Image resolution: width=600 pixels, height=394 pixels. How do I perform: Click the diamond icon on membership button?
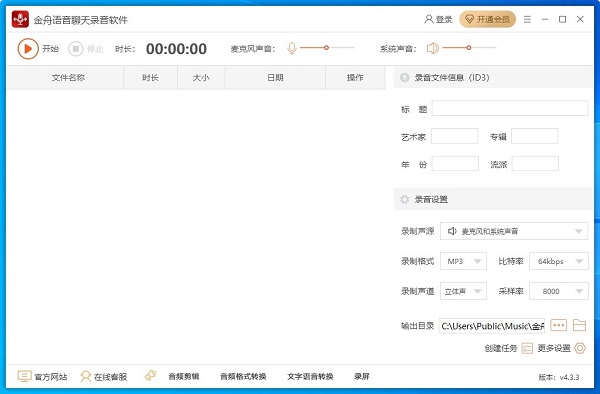(x=470, y=19)
